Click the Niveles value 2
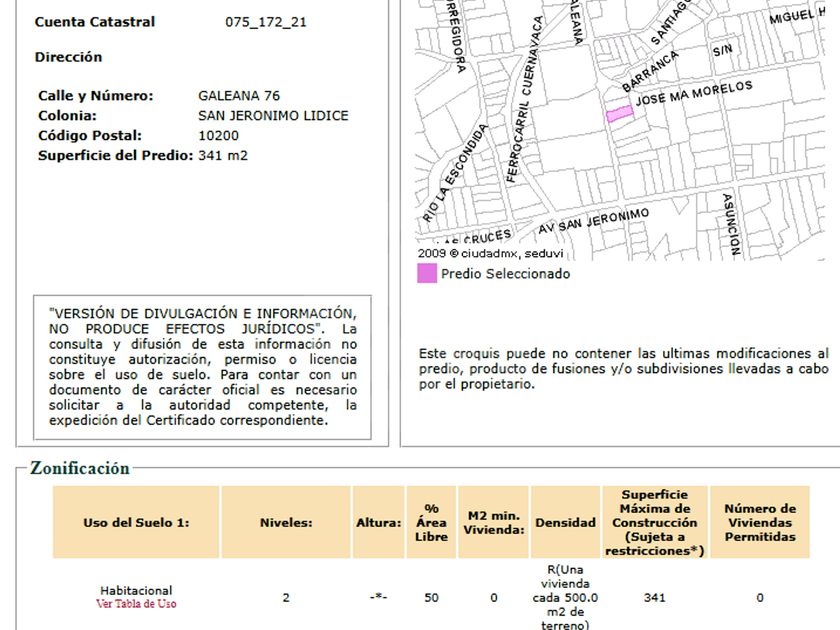 point(286,597)
